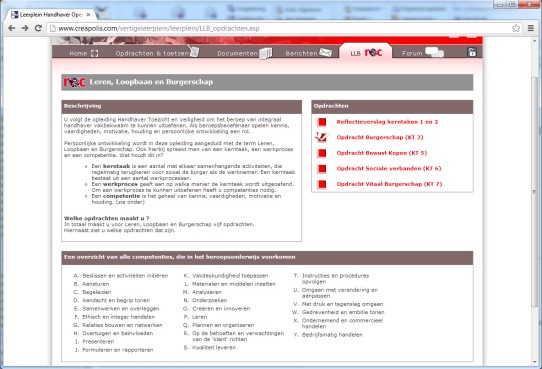The height and width of the screenshot is (369, 542).
Task: Click competency 'Formuleren en rapporteren'
Action: 118,350
